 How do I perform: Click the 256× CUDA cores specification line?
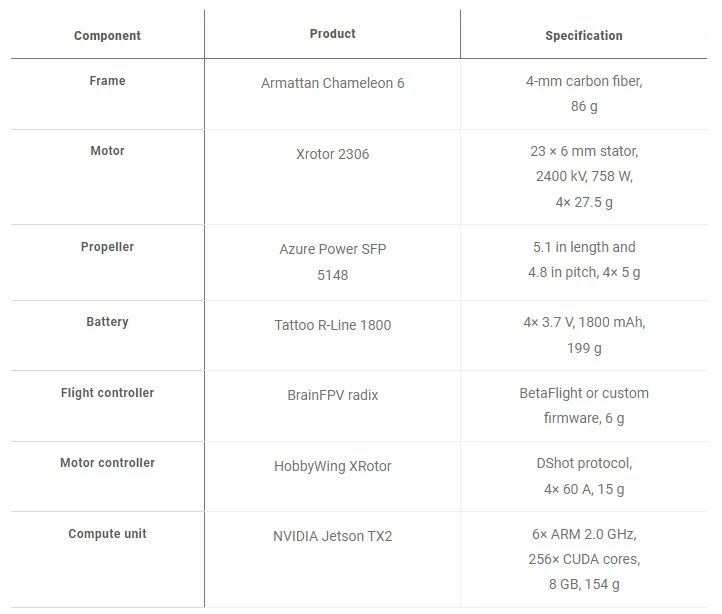point(583,559)
